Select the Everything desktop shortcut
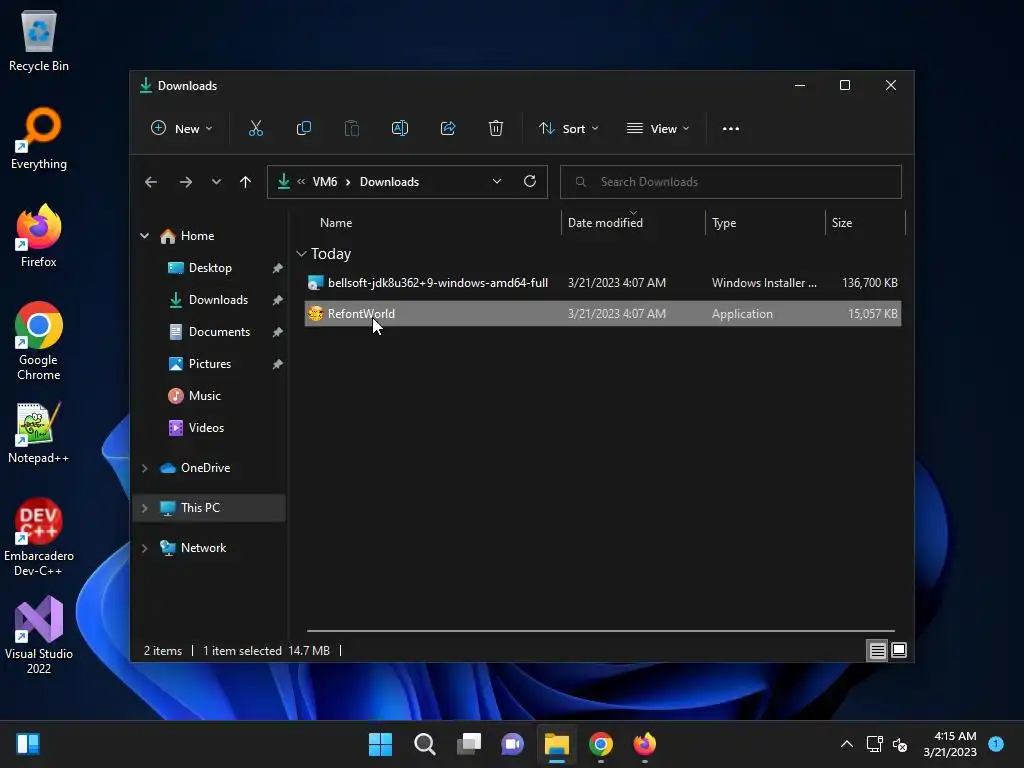The height and width of the screenshot is (768, 1024). (x=39, y=139)
